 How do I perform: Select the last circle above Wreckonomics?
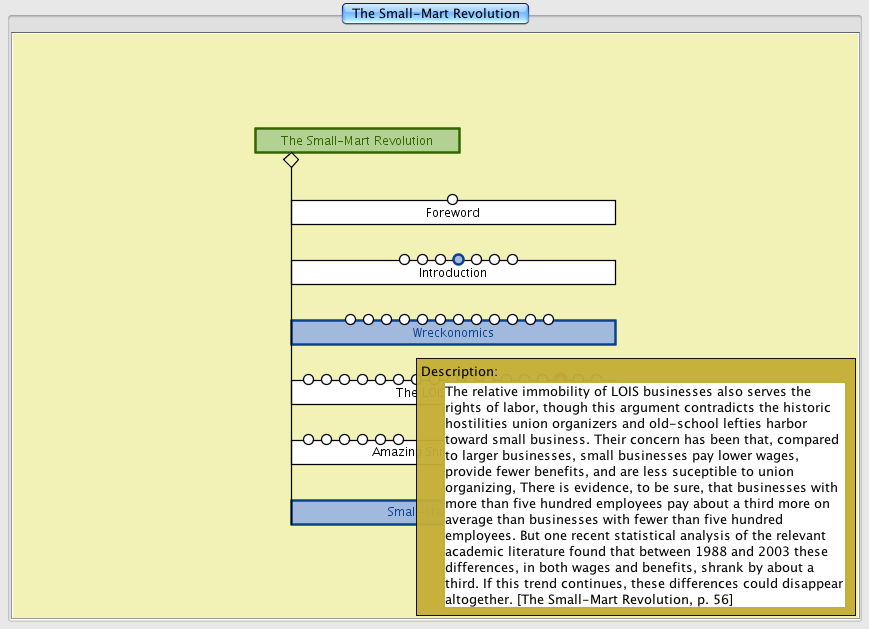548,320
